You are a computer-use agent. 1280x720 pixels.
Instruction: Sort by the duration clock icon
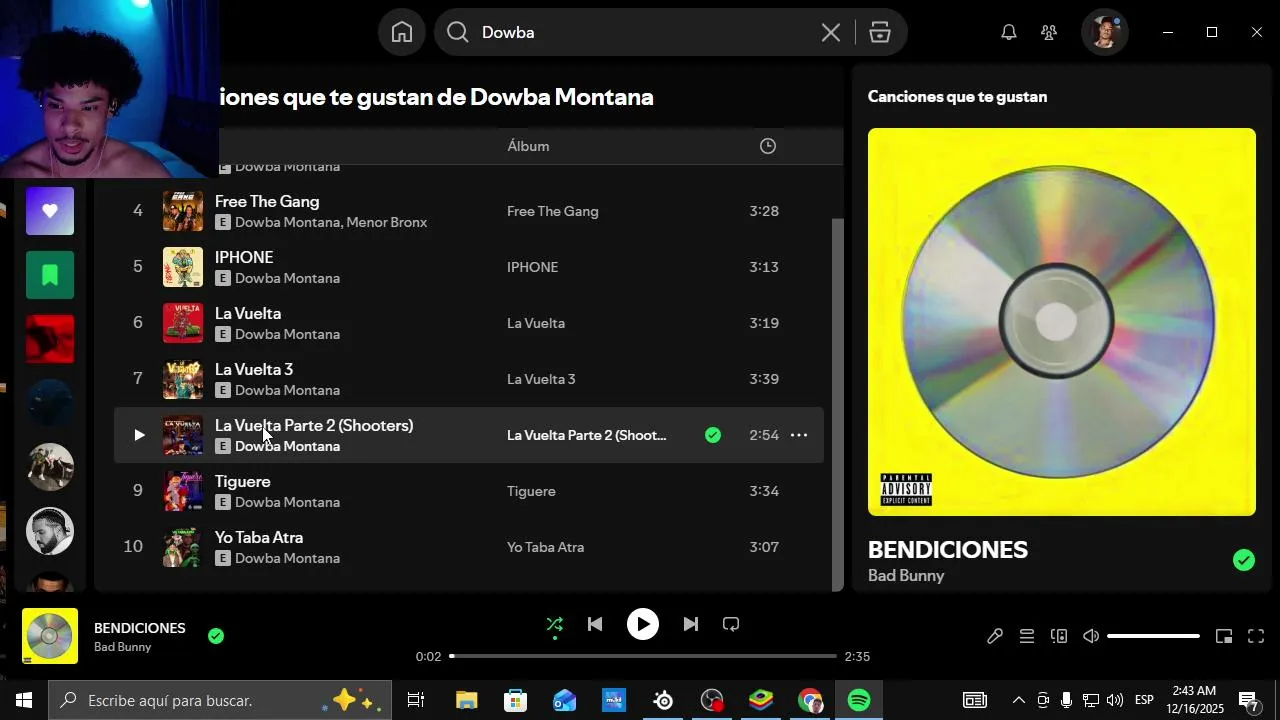pyautogui.click(x=768, y=146)
